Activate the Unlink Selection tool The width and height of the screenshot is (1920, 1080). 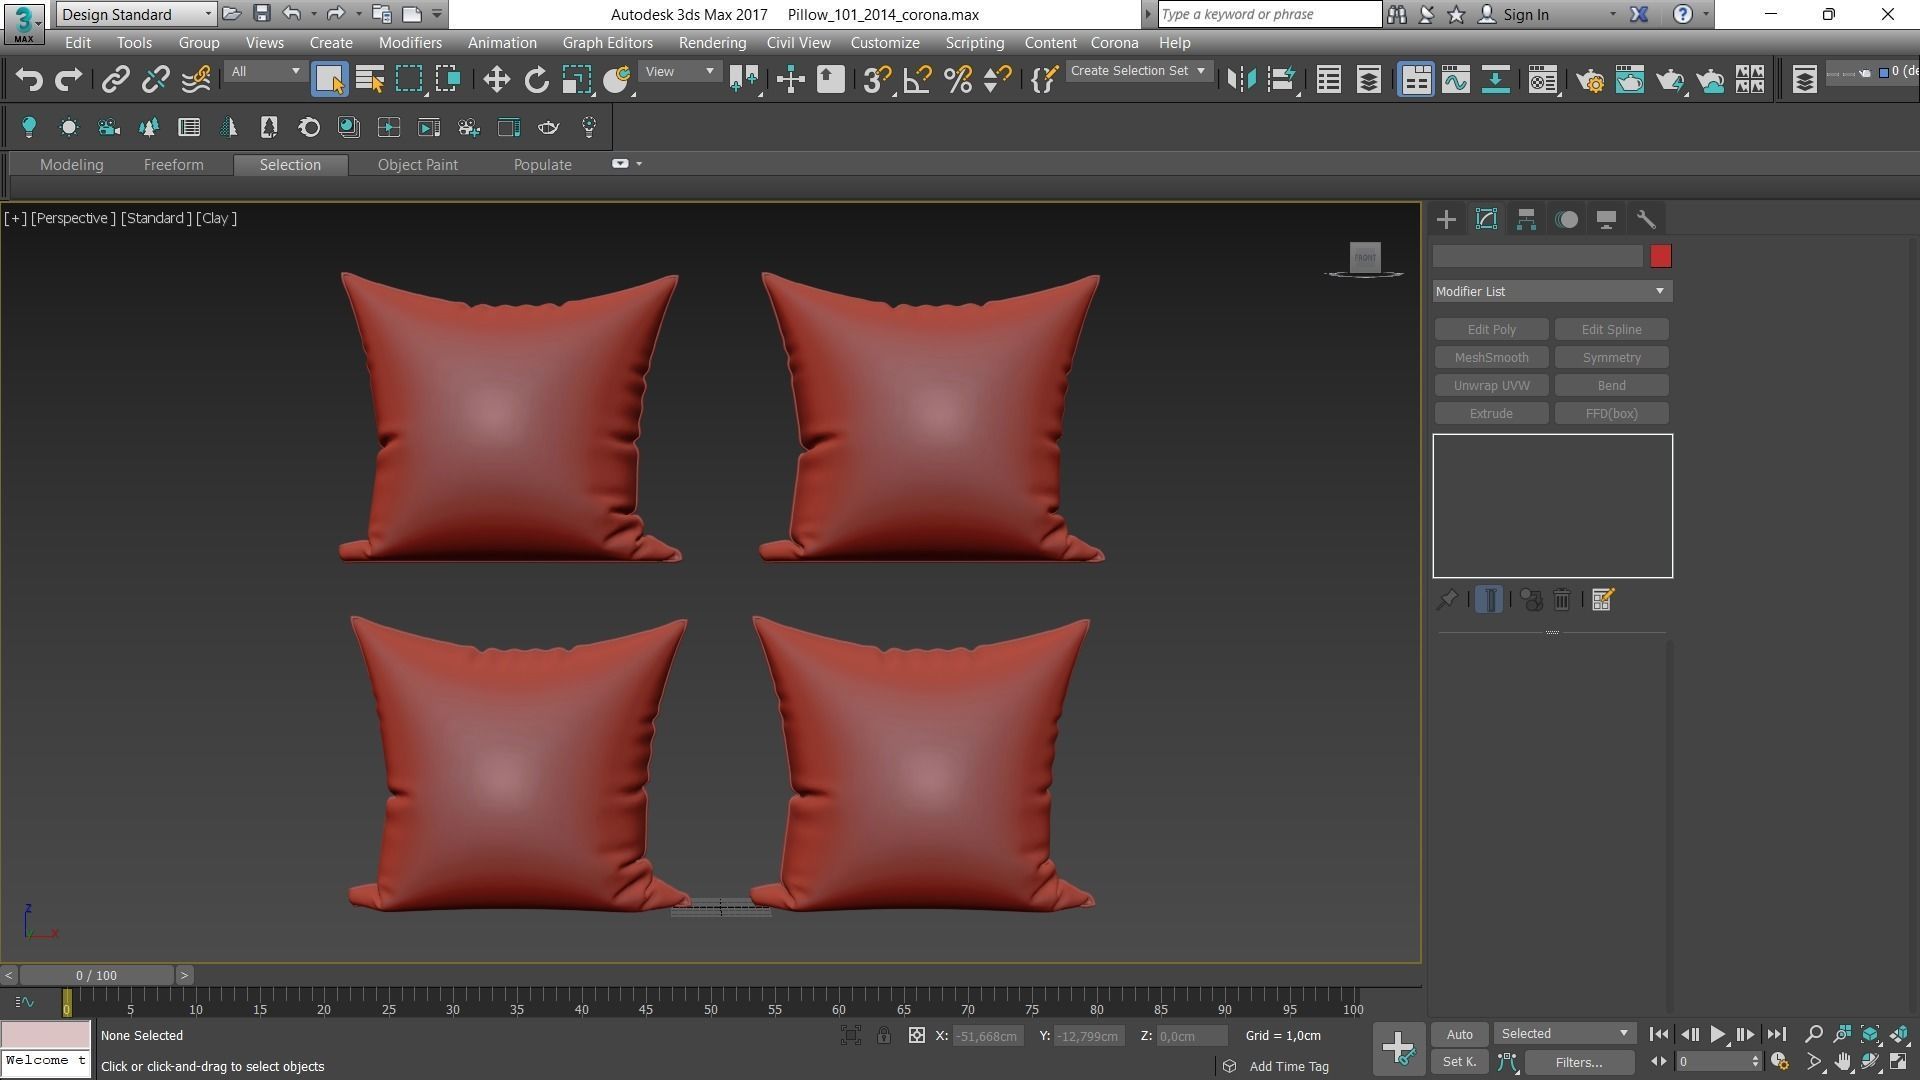pos(155,79)
